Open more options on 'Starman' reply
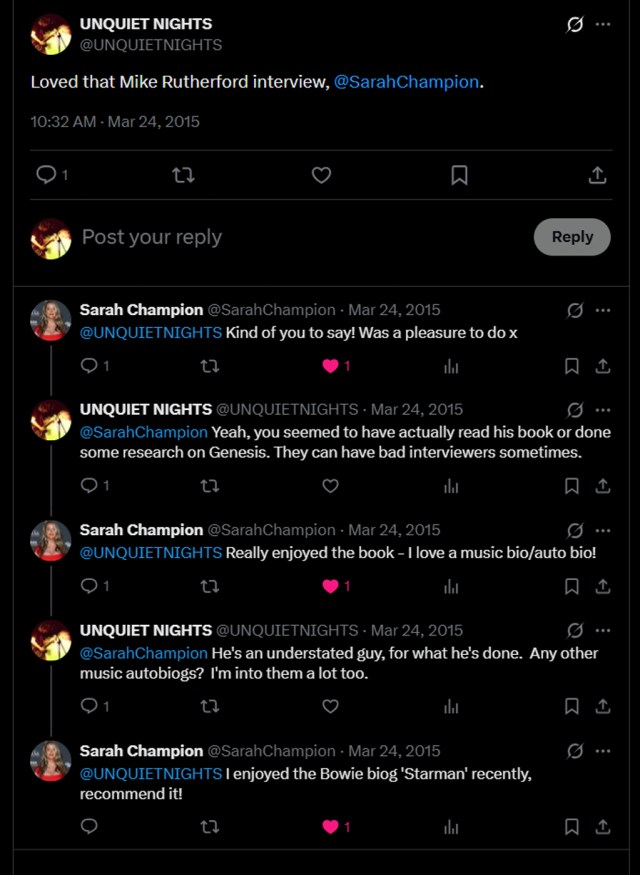640x875 pixels. [603, 751]
